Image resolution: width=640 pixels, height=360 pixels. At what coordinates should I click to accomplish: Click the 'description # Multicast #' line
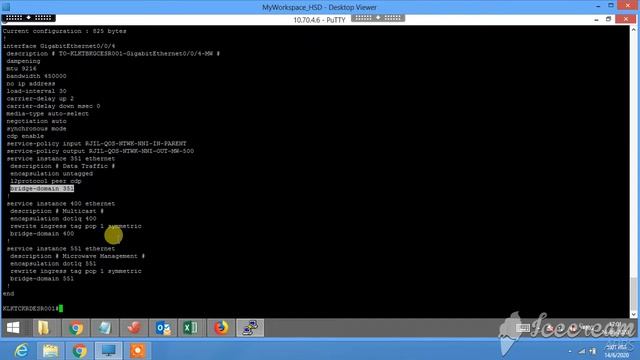coord(57,211)
